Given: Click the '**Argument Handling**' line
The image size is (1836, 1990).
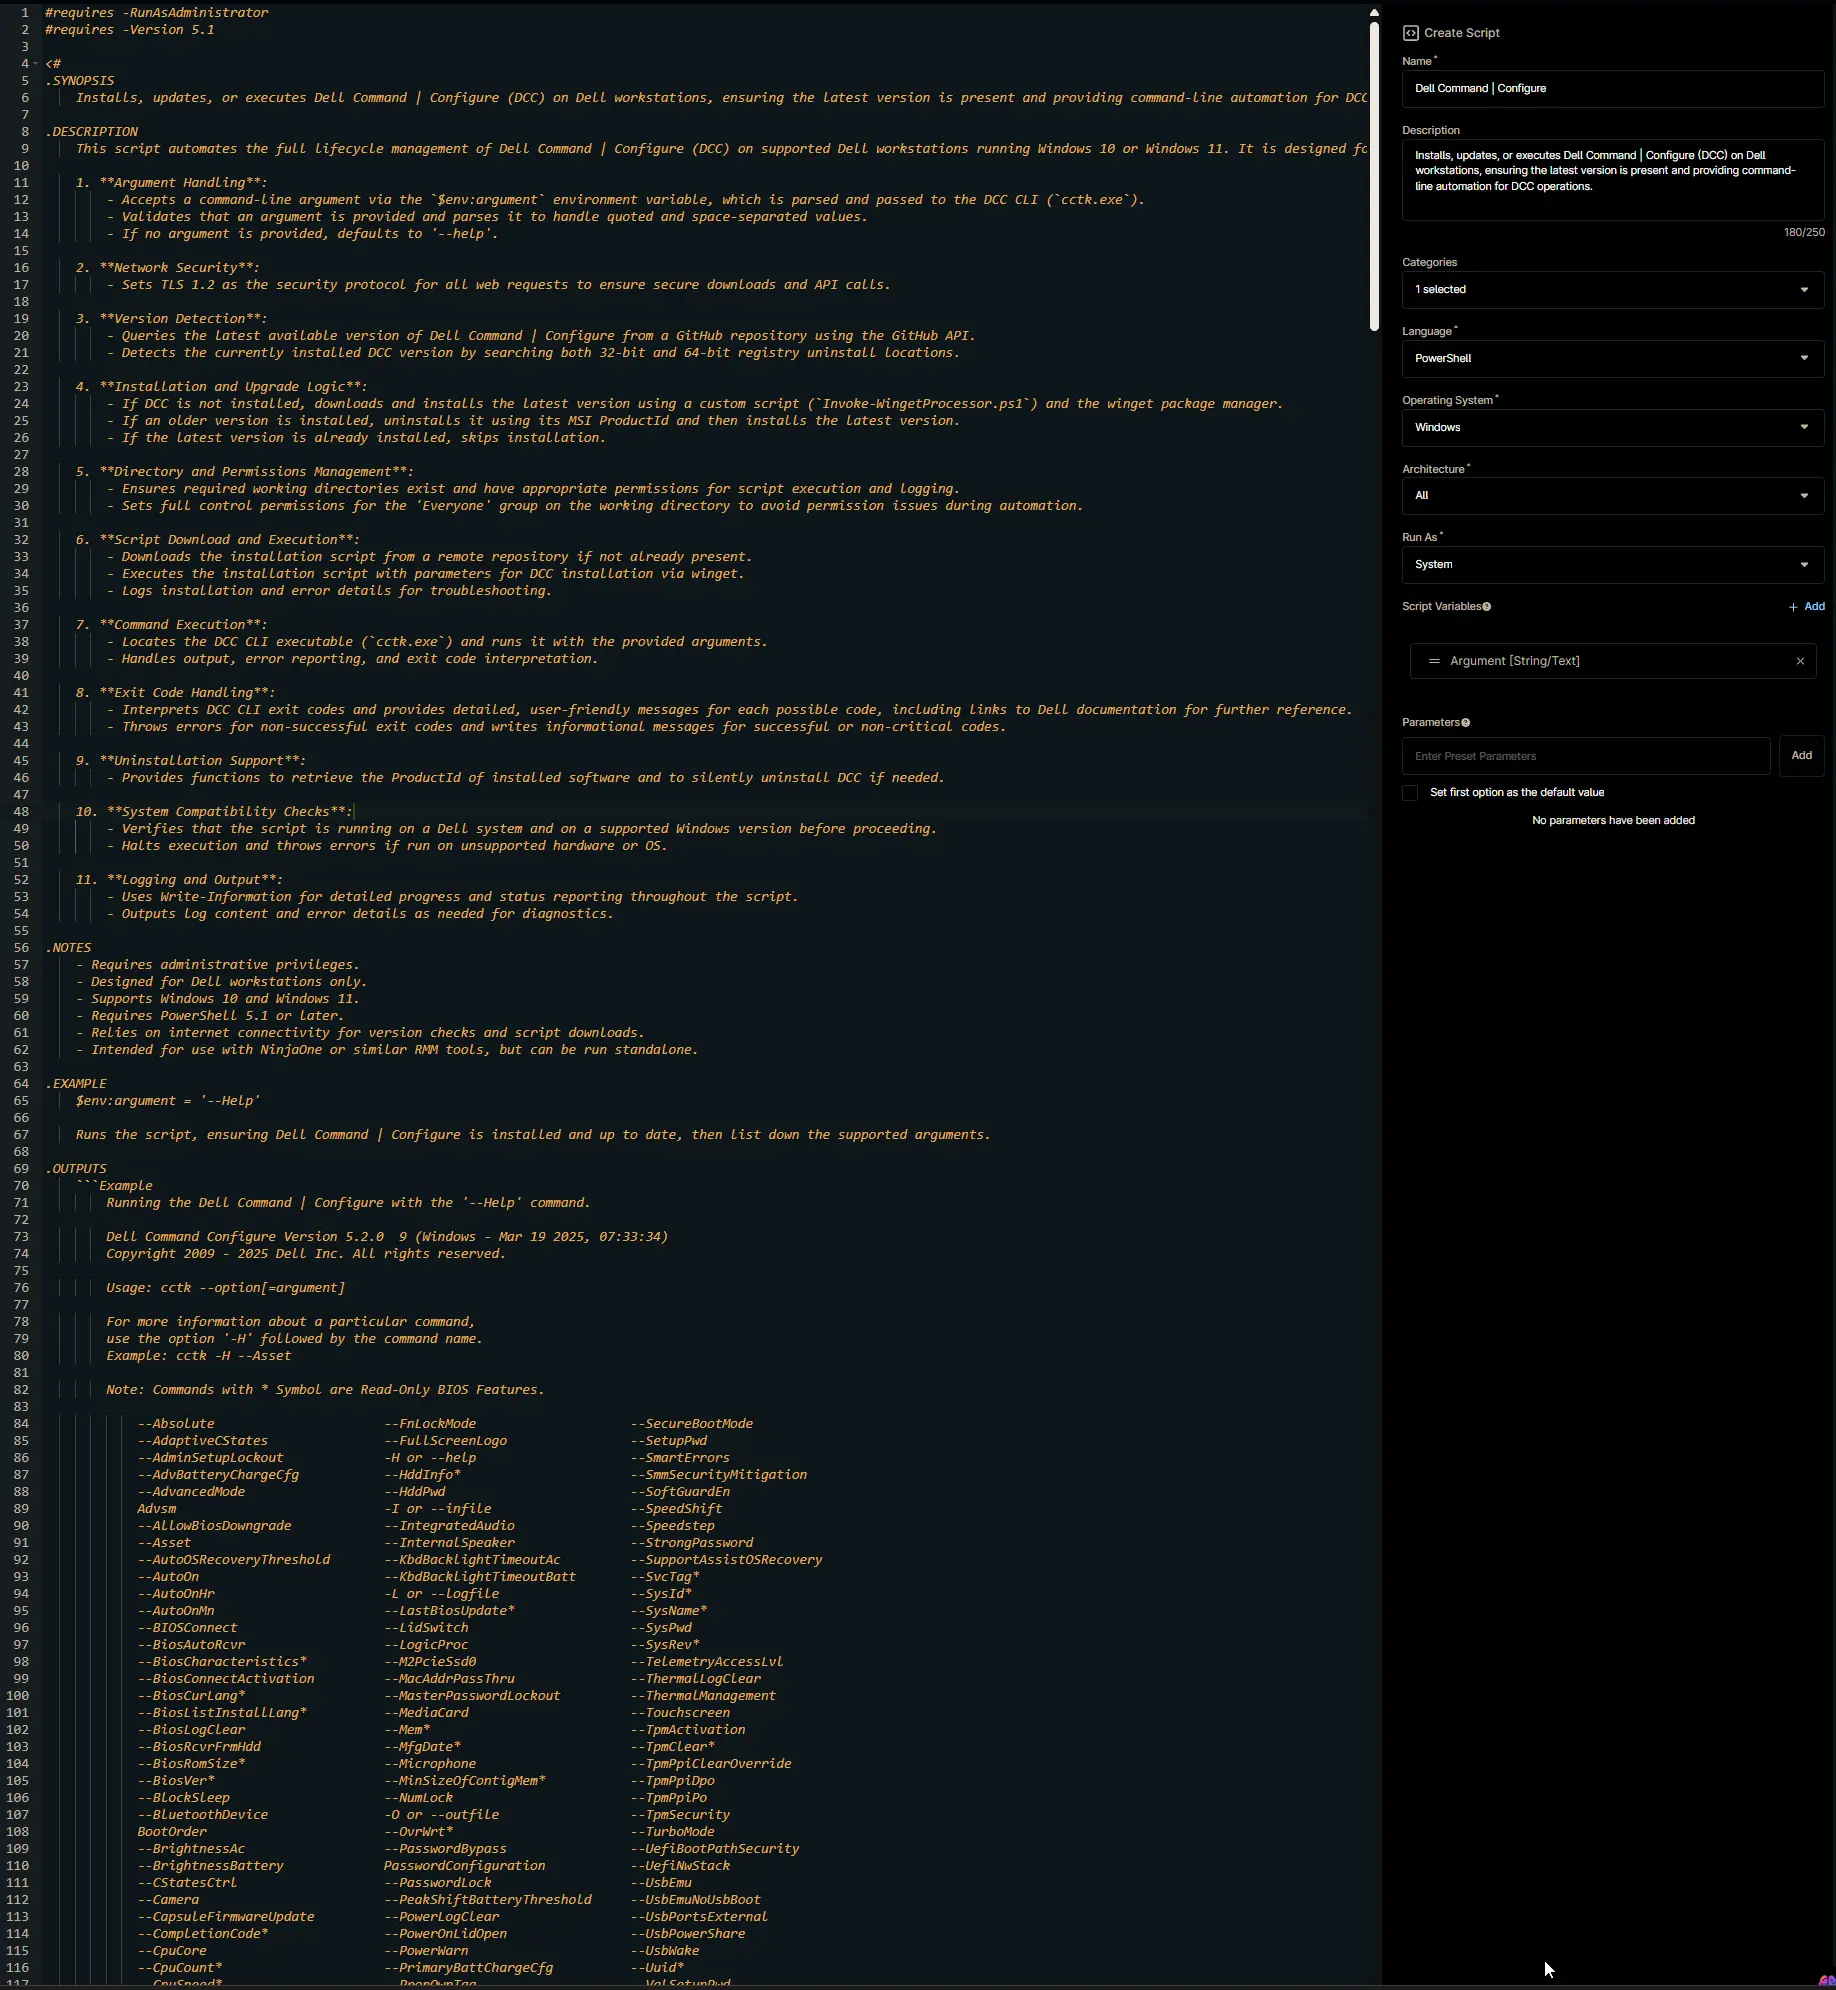Looking at the screenshot, I should pyautogui.click(x=172, y=183).
